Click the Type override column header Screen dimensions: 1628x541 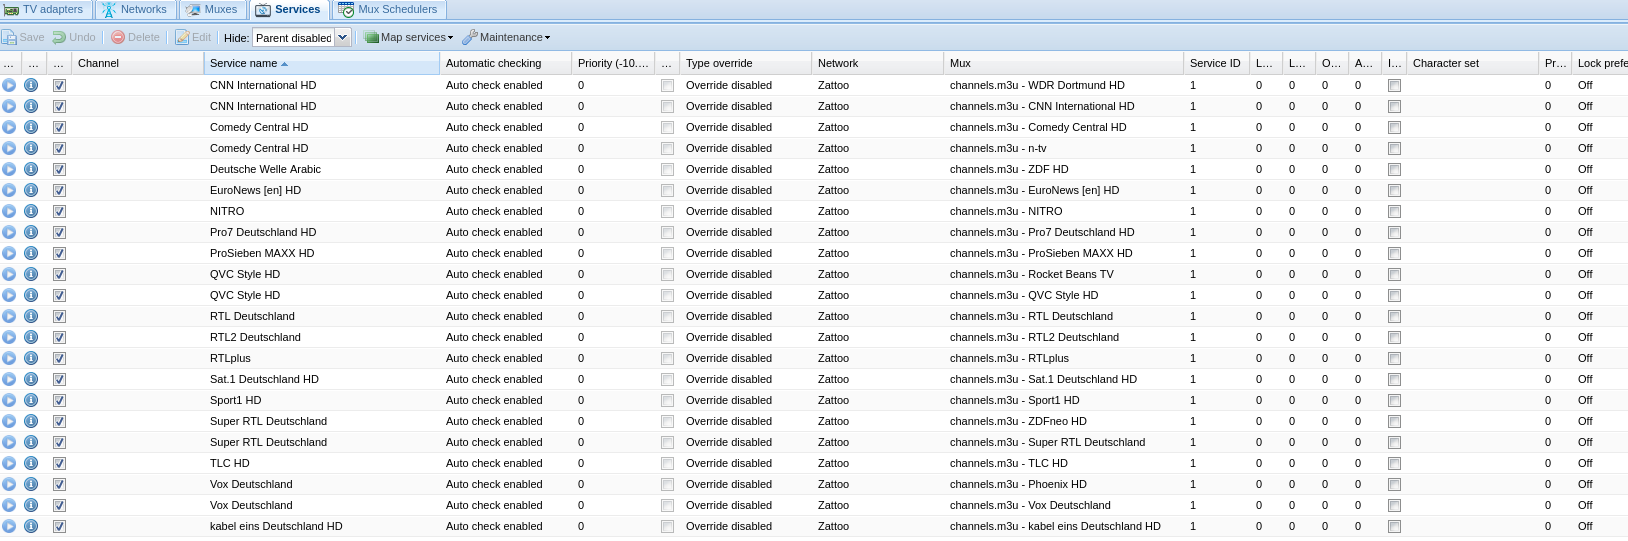(745, 63)
